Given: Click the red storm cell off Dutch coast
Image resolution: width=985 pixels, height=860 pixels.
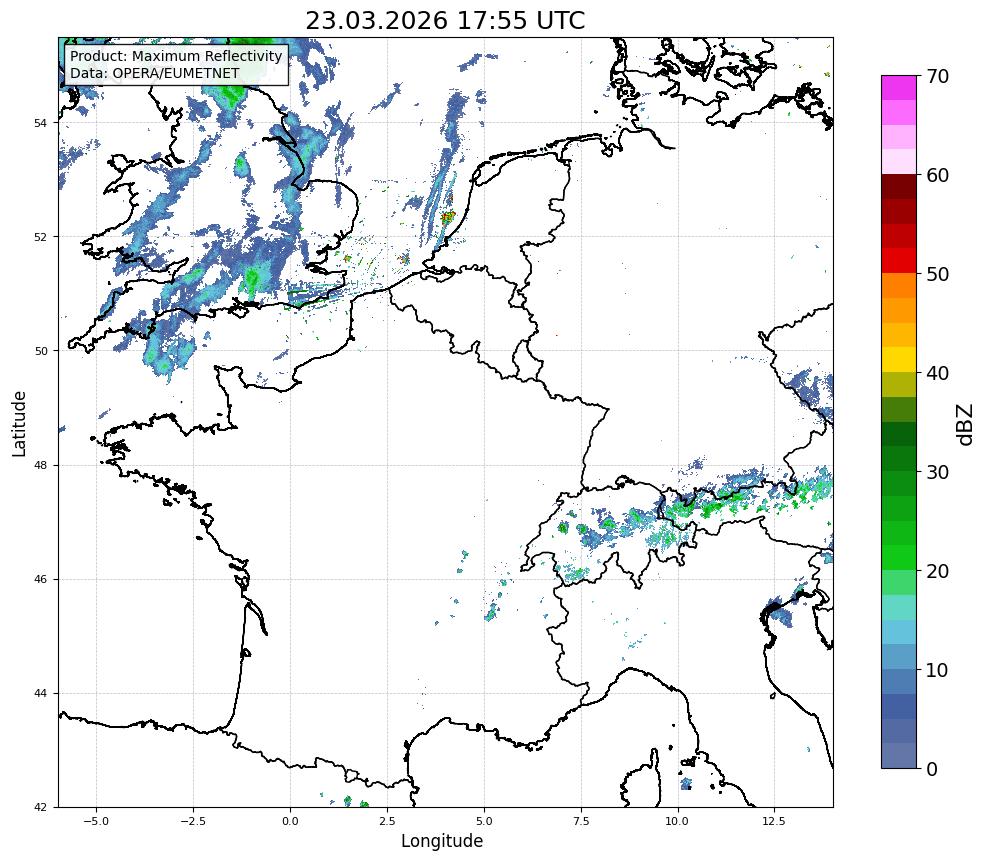Looking at the screenshot, I should pos(448,217).
